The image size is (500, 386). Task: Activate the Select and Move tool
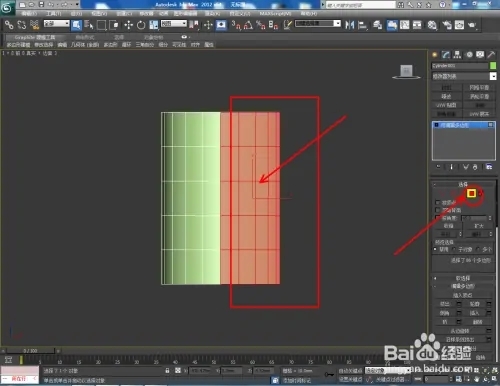click(x=128, y=25)
